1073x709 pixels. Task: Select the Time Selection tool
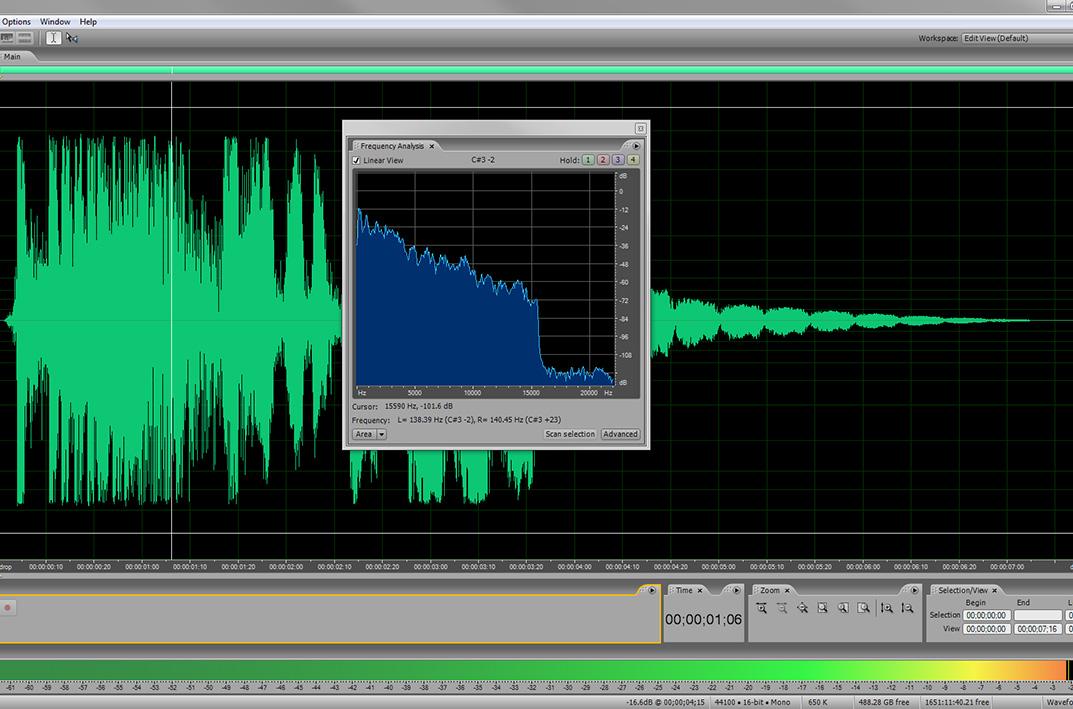click(53, 38)
